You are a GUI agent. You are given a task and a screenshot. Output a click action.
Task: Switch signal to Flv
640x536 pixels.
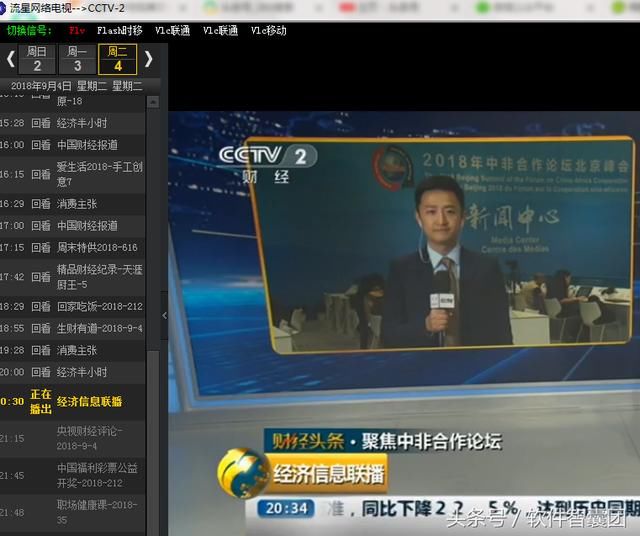tap(77, 31)
